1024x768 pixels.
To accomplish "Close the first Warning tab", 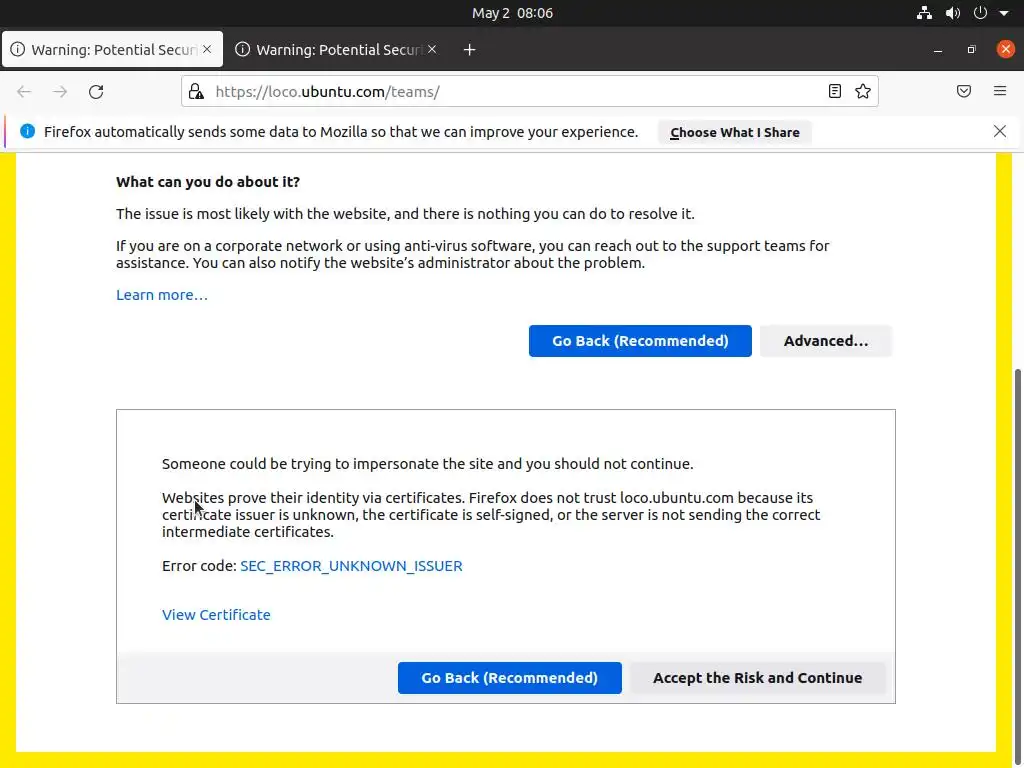I will click(207, 49).
